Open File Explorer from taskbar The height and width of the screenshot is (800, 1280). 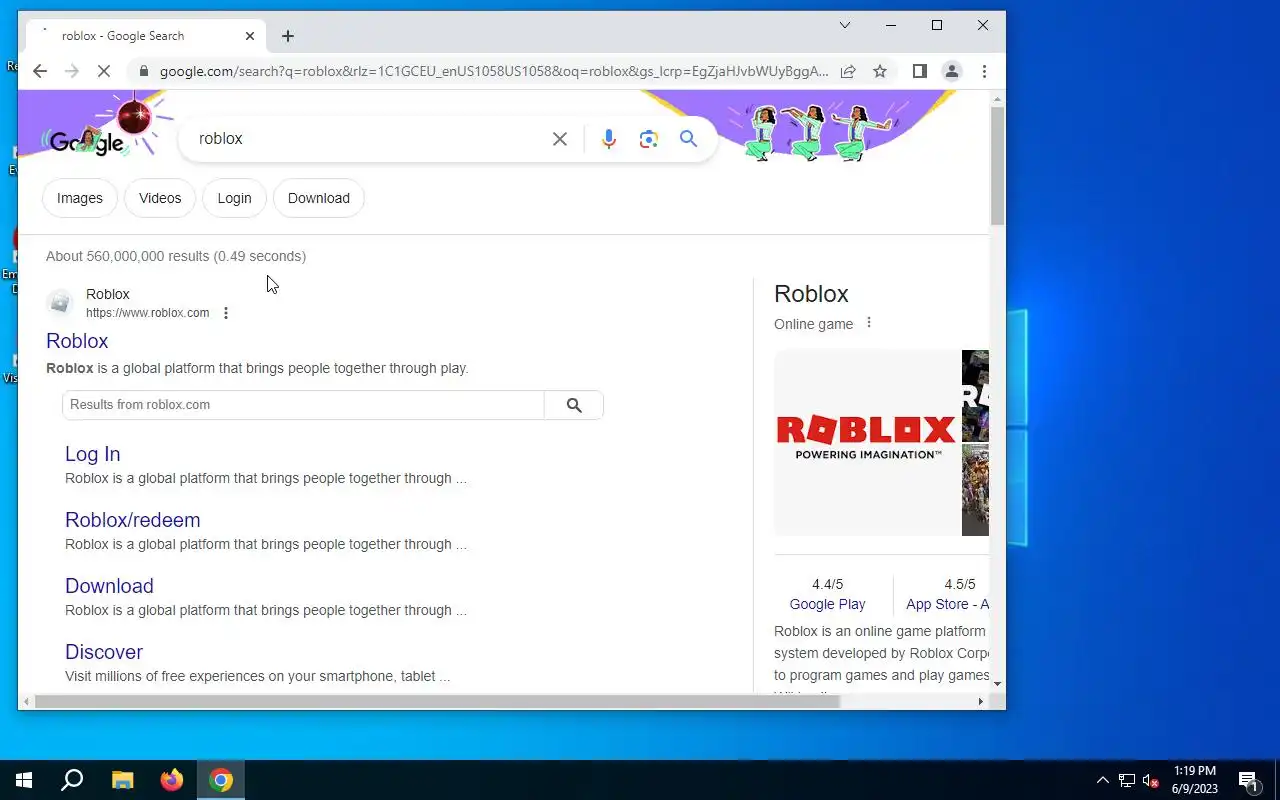(122, 780)
